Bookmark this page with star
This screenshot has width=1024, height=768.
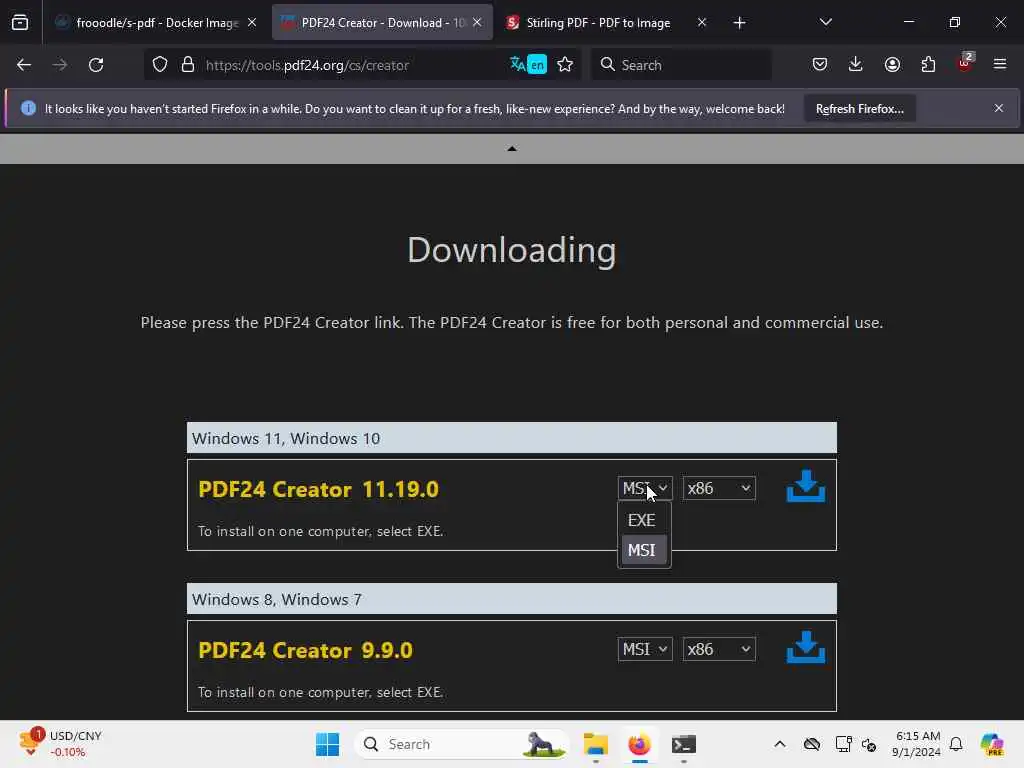565,65
